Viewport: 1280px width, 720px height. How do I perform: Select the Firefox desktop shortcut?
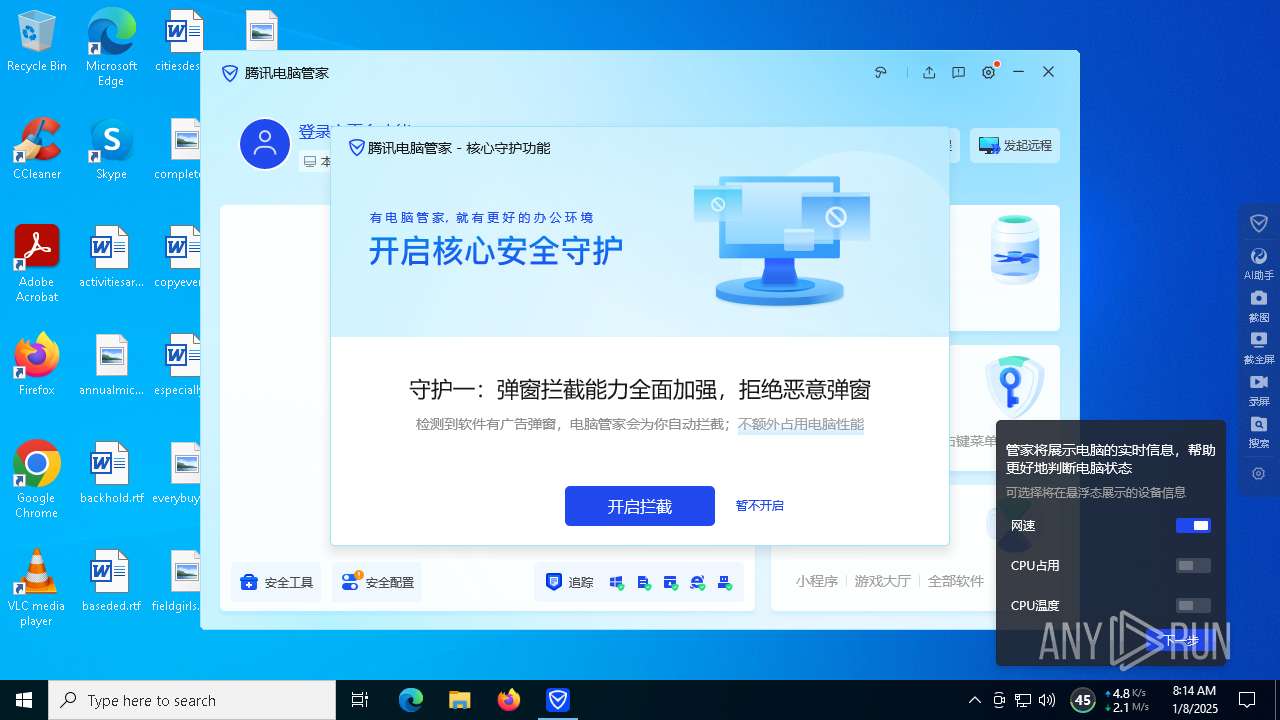pos(37,364)
